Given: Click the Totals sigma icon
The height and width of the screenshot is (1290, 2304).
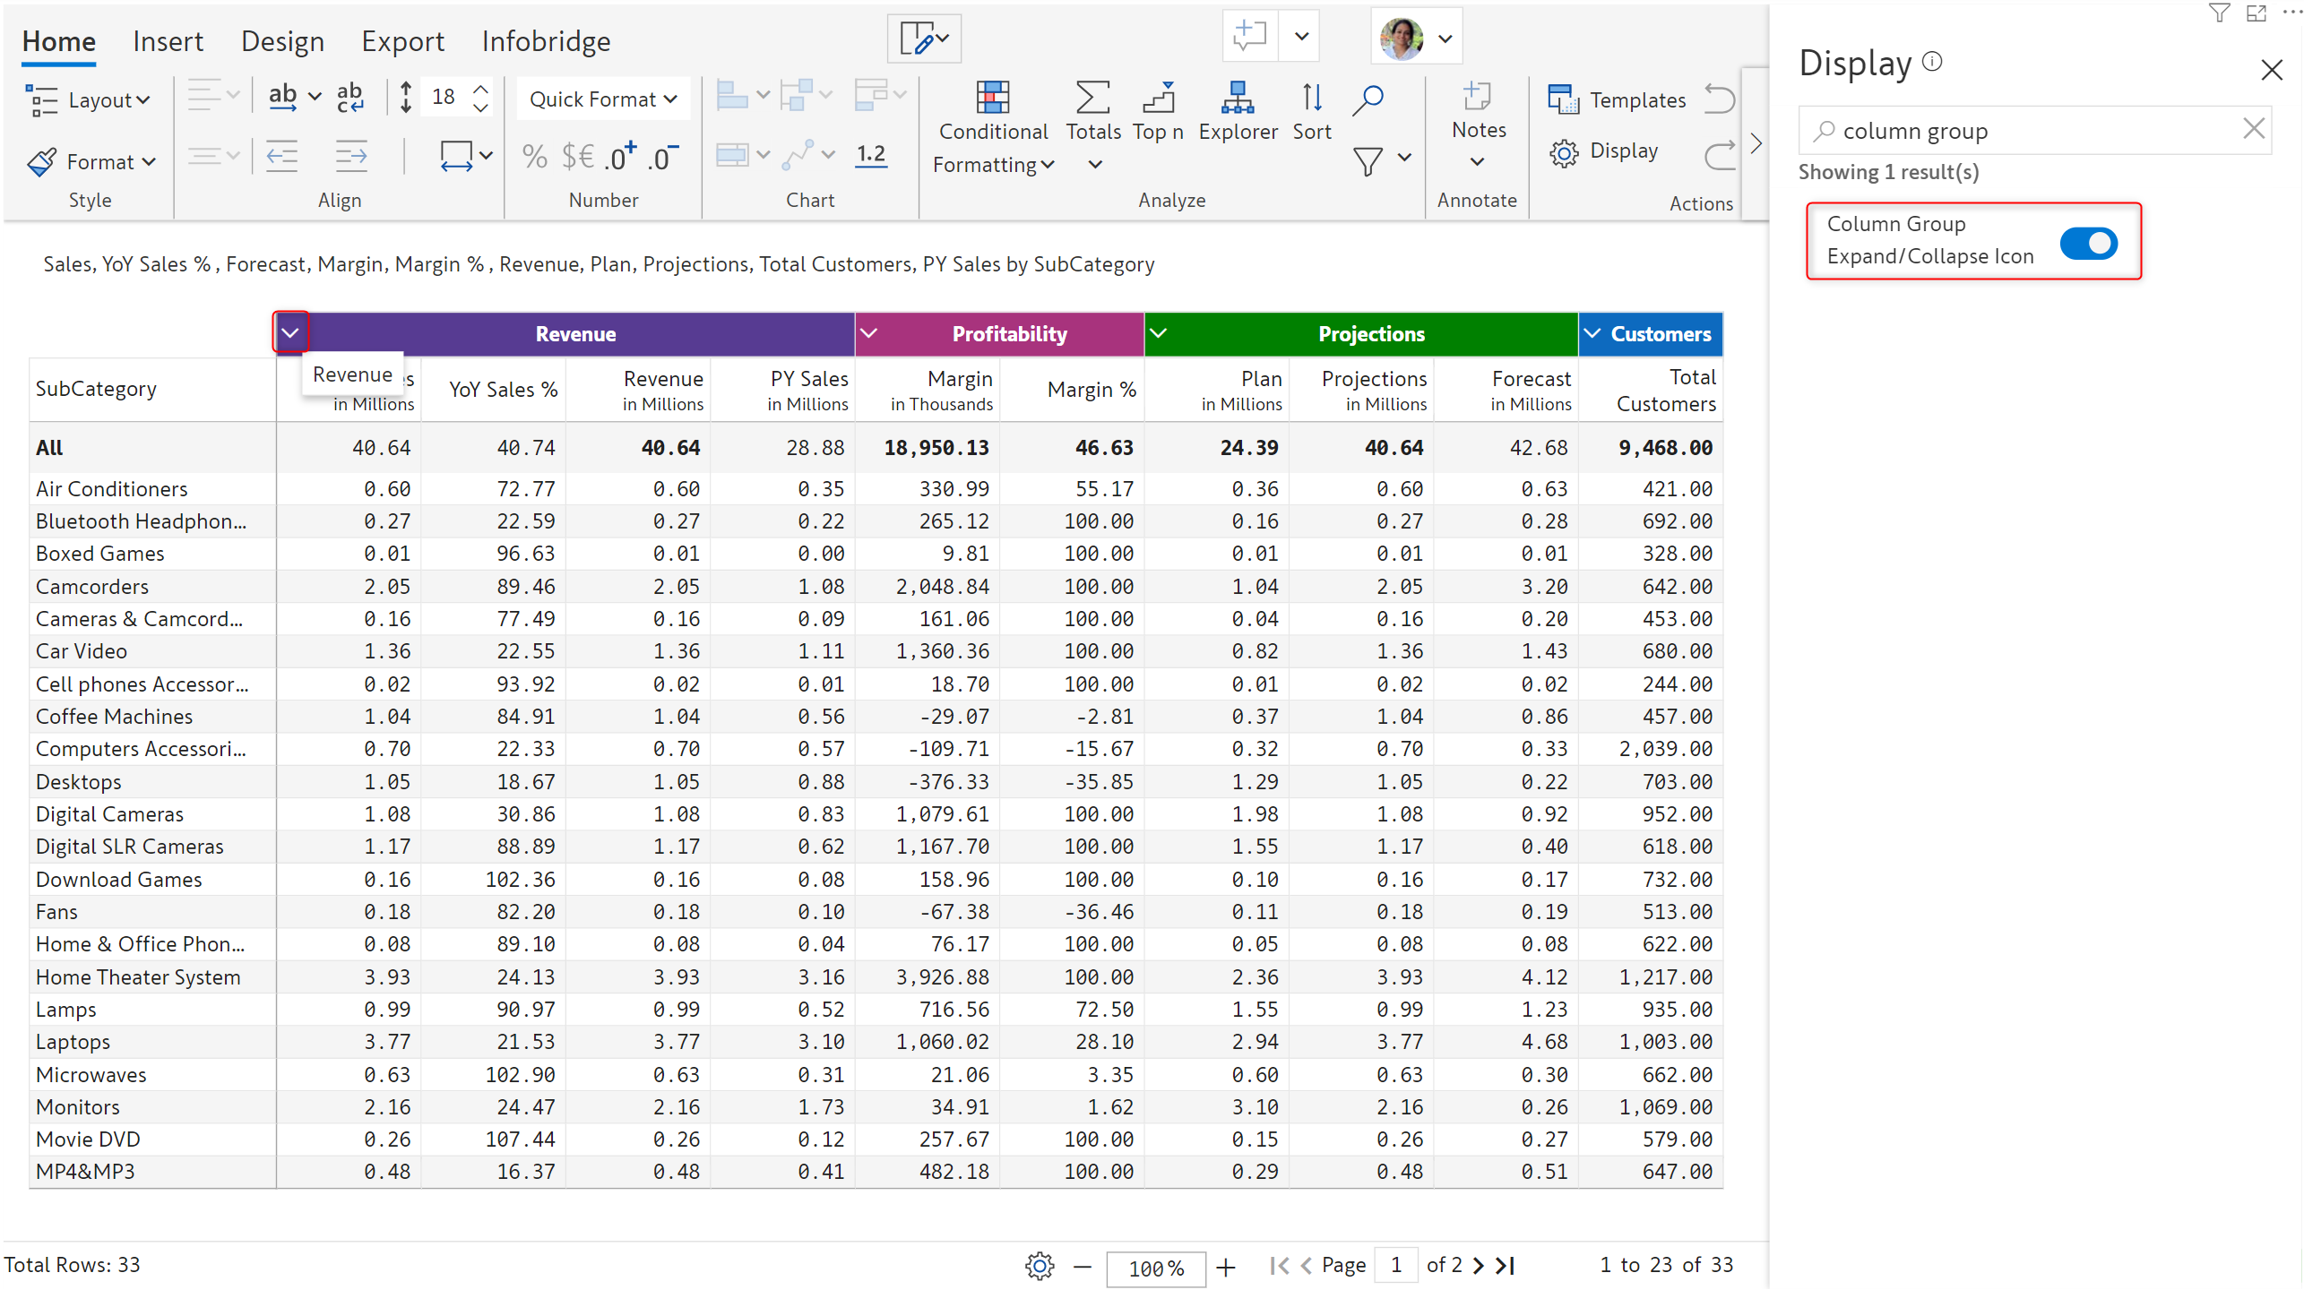Looking at the screenshot, I should click(x=1092, y=99).
